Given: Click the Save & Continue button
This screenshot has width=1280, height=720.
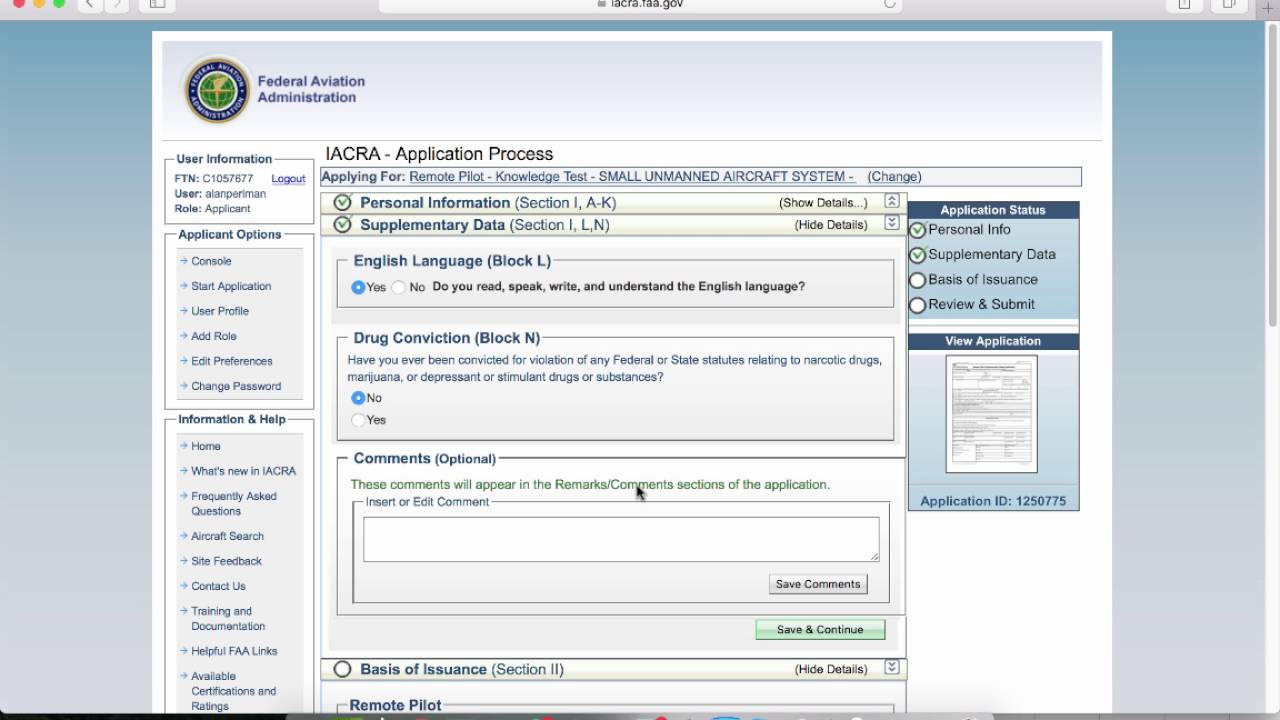Looking at the screenshot, I should click(x=820, y=629).
